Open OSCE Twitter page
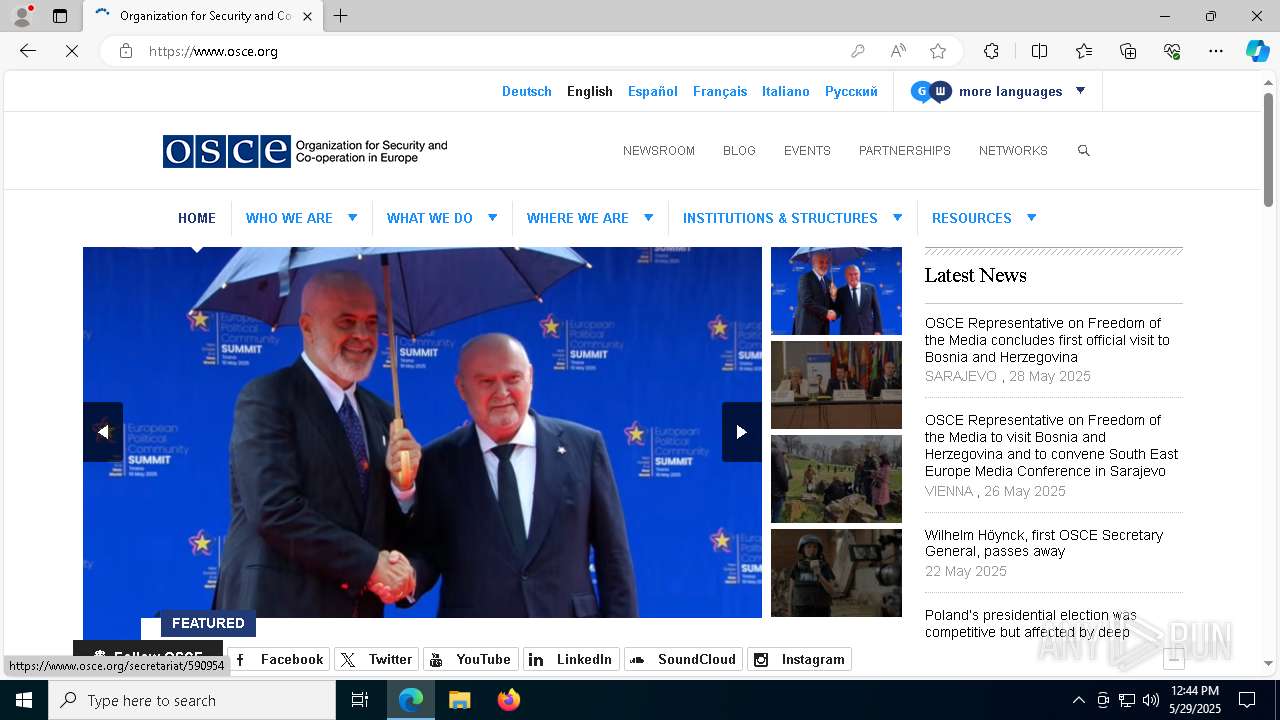This screenshot has height=720, width=1280. click(x=376, y=659)
